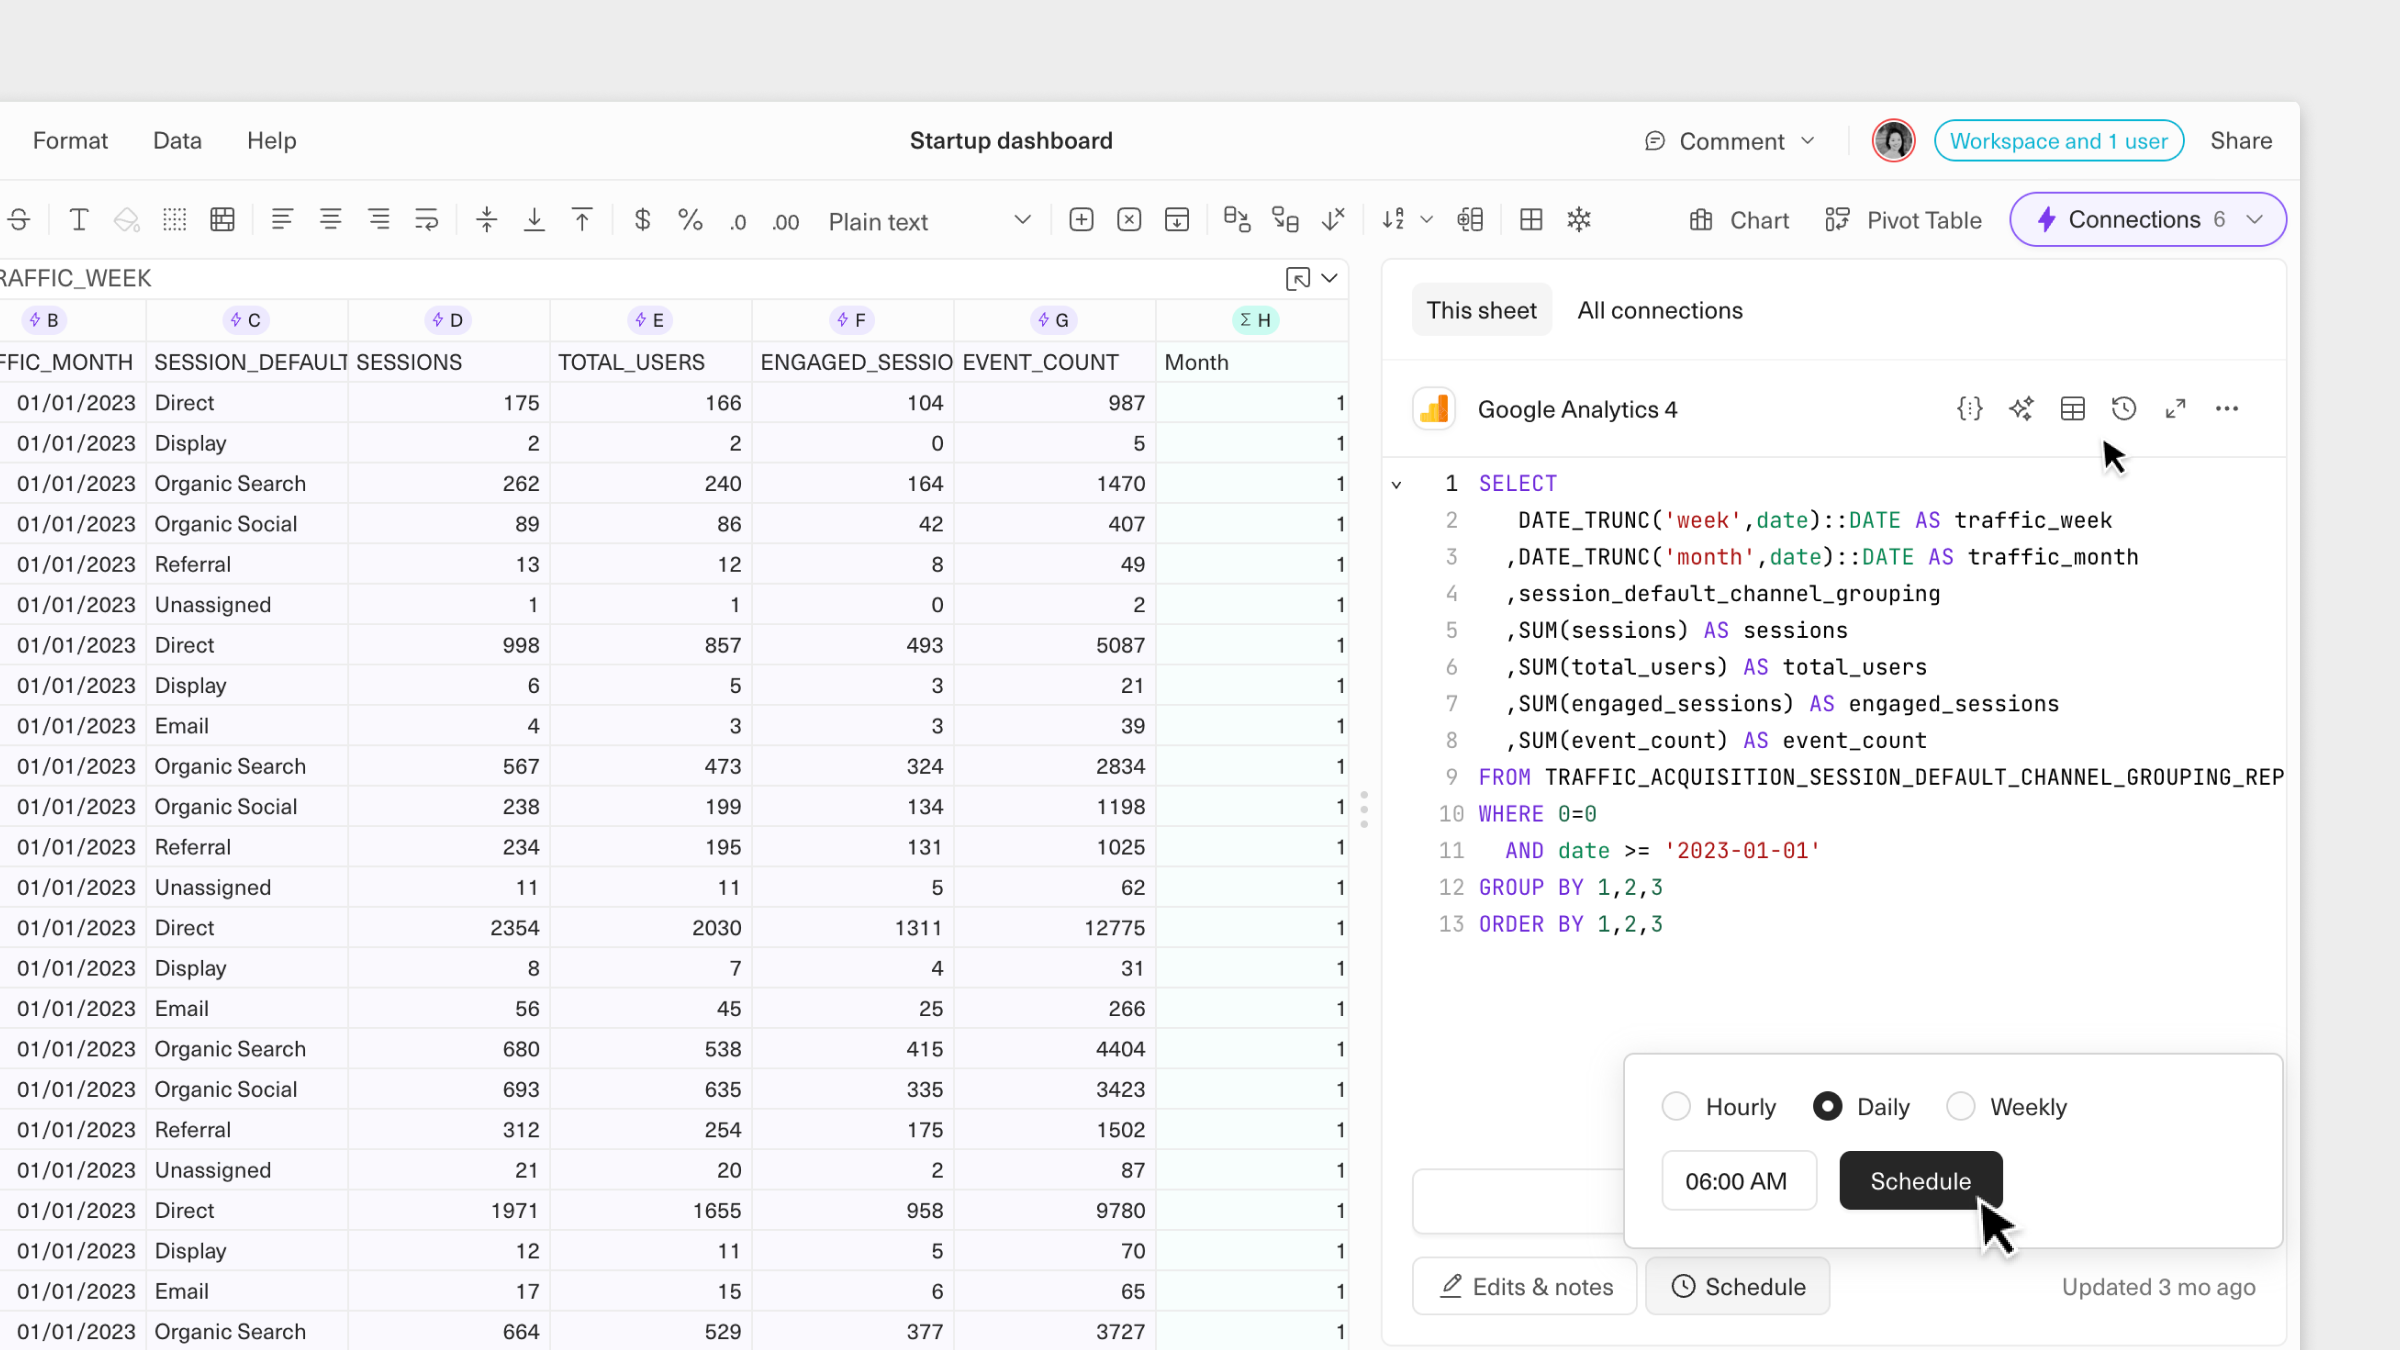
Task: Select the Weekly radio option
Action: [x=1961, y=1106]
